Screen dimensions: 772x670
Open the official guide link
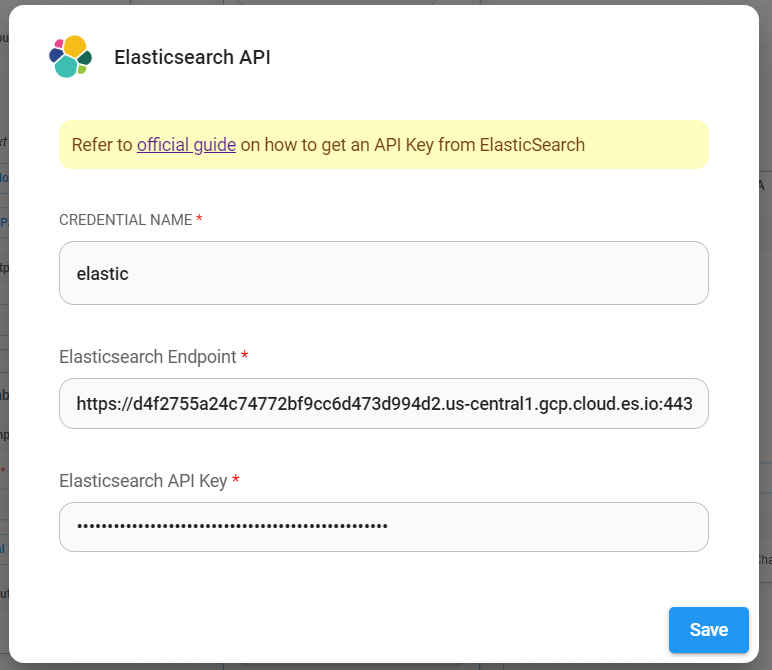[x=186, y=145]
